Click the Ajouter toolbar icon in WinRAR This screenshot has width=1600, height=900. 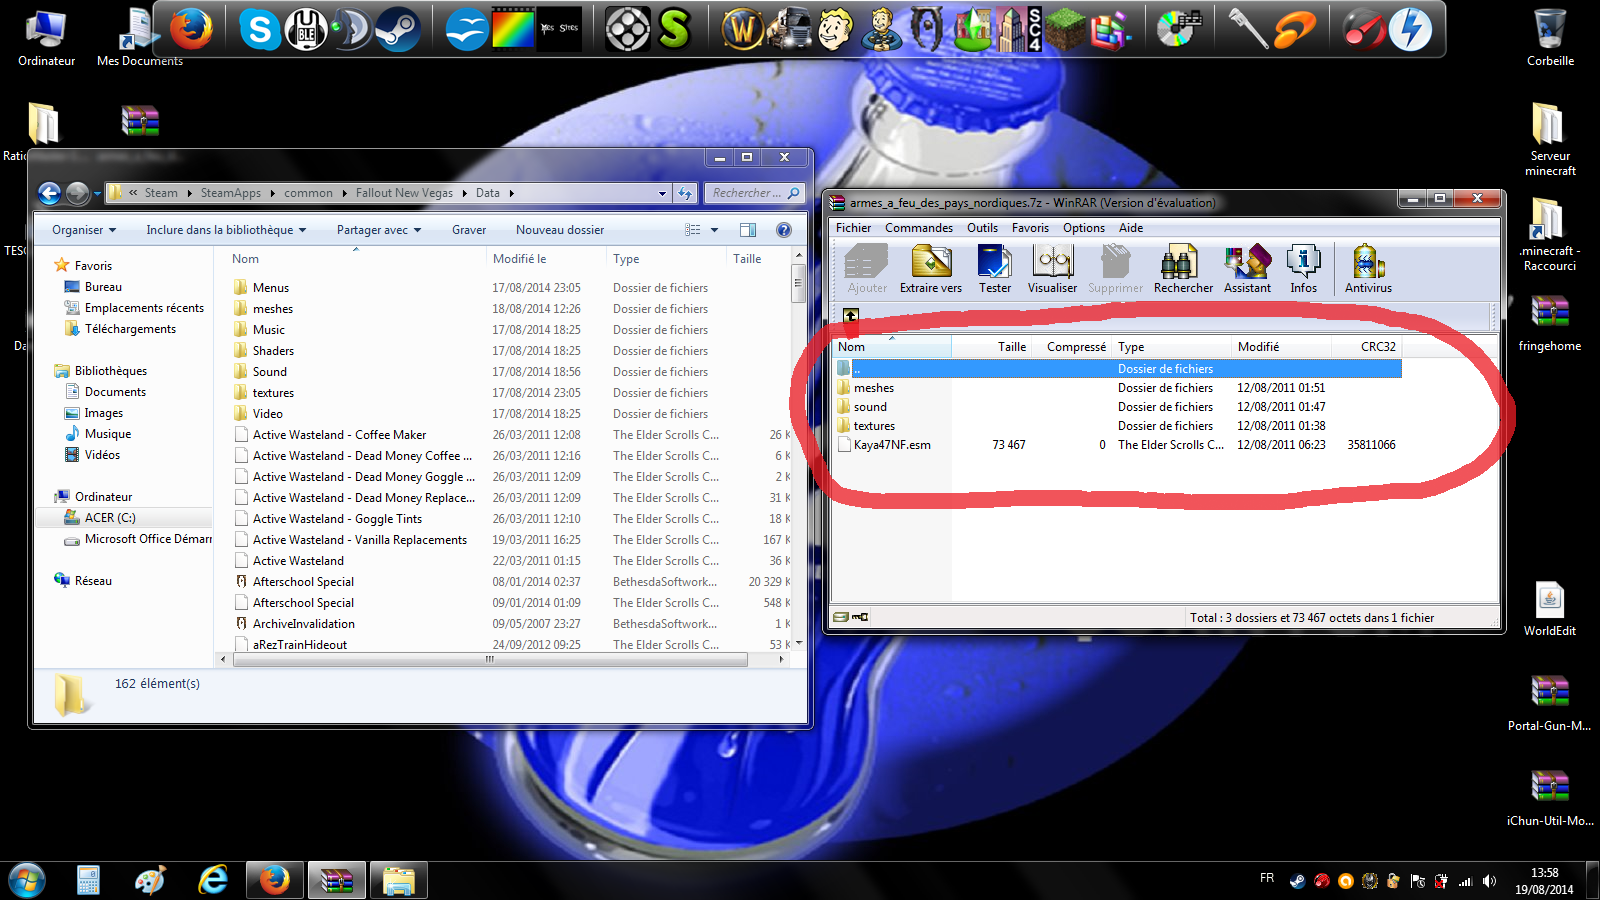click(866, 269)
